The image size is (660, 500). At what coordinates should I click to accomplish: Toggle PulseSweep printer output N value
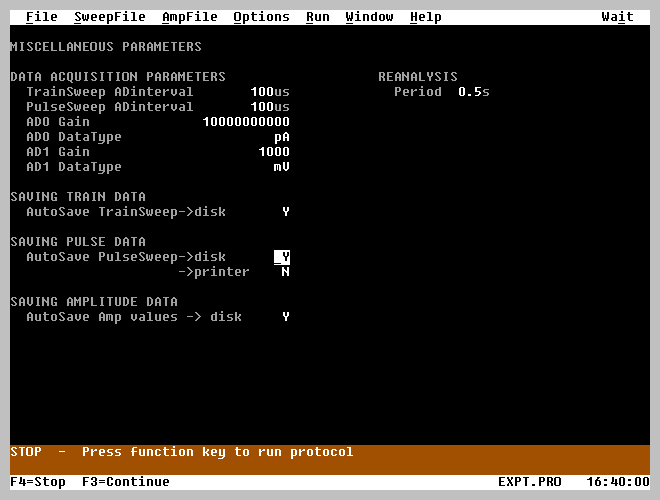tap(285, 272)
